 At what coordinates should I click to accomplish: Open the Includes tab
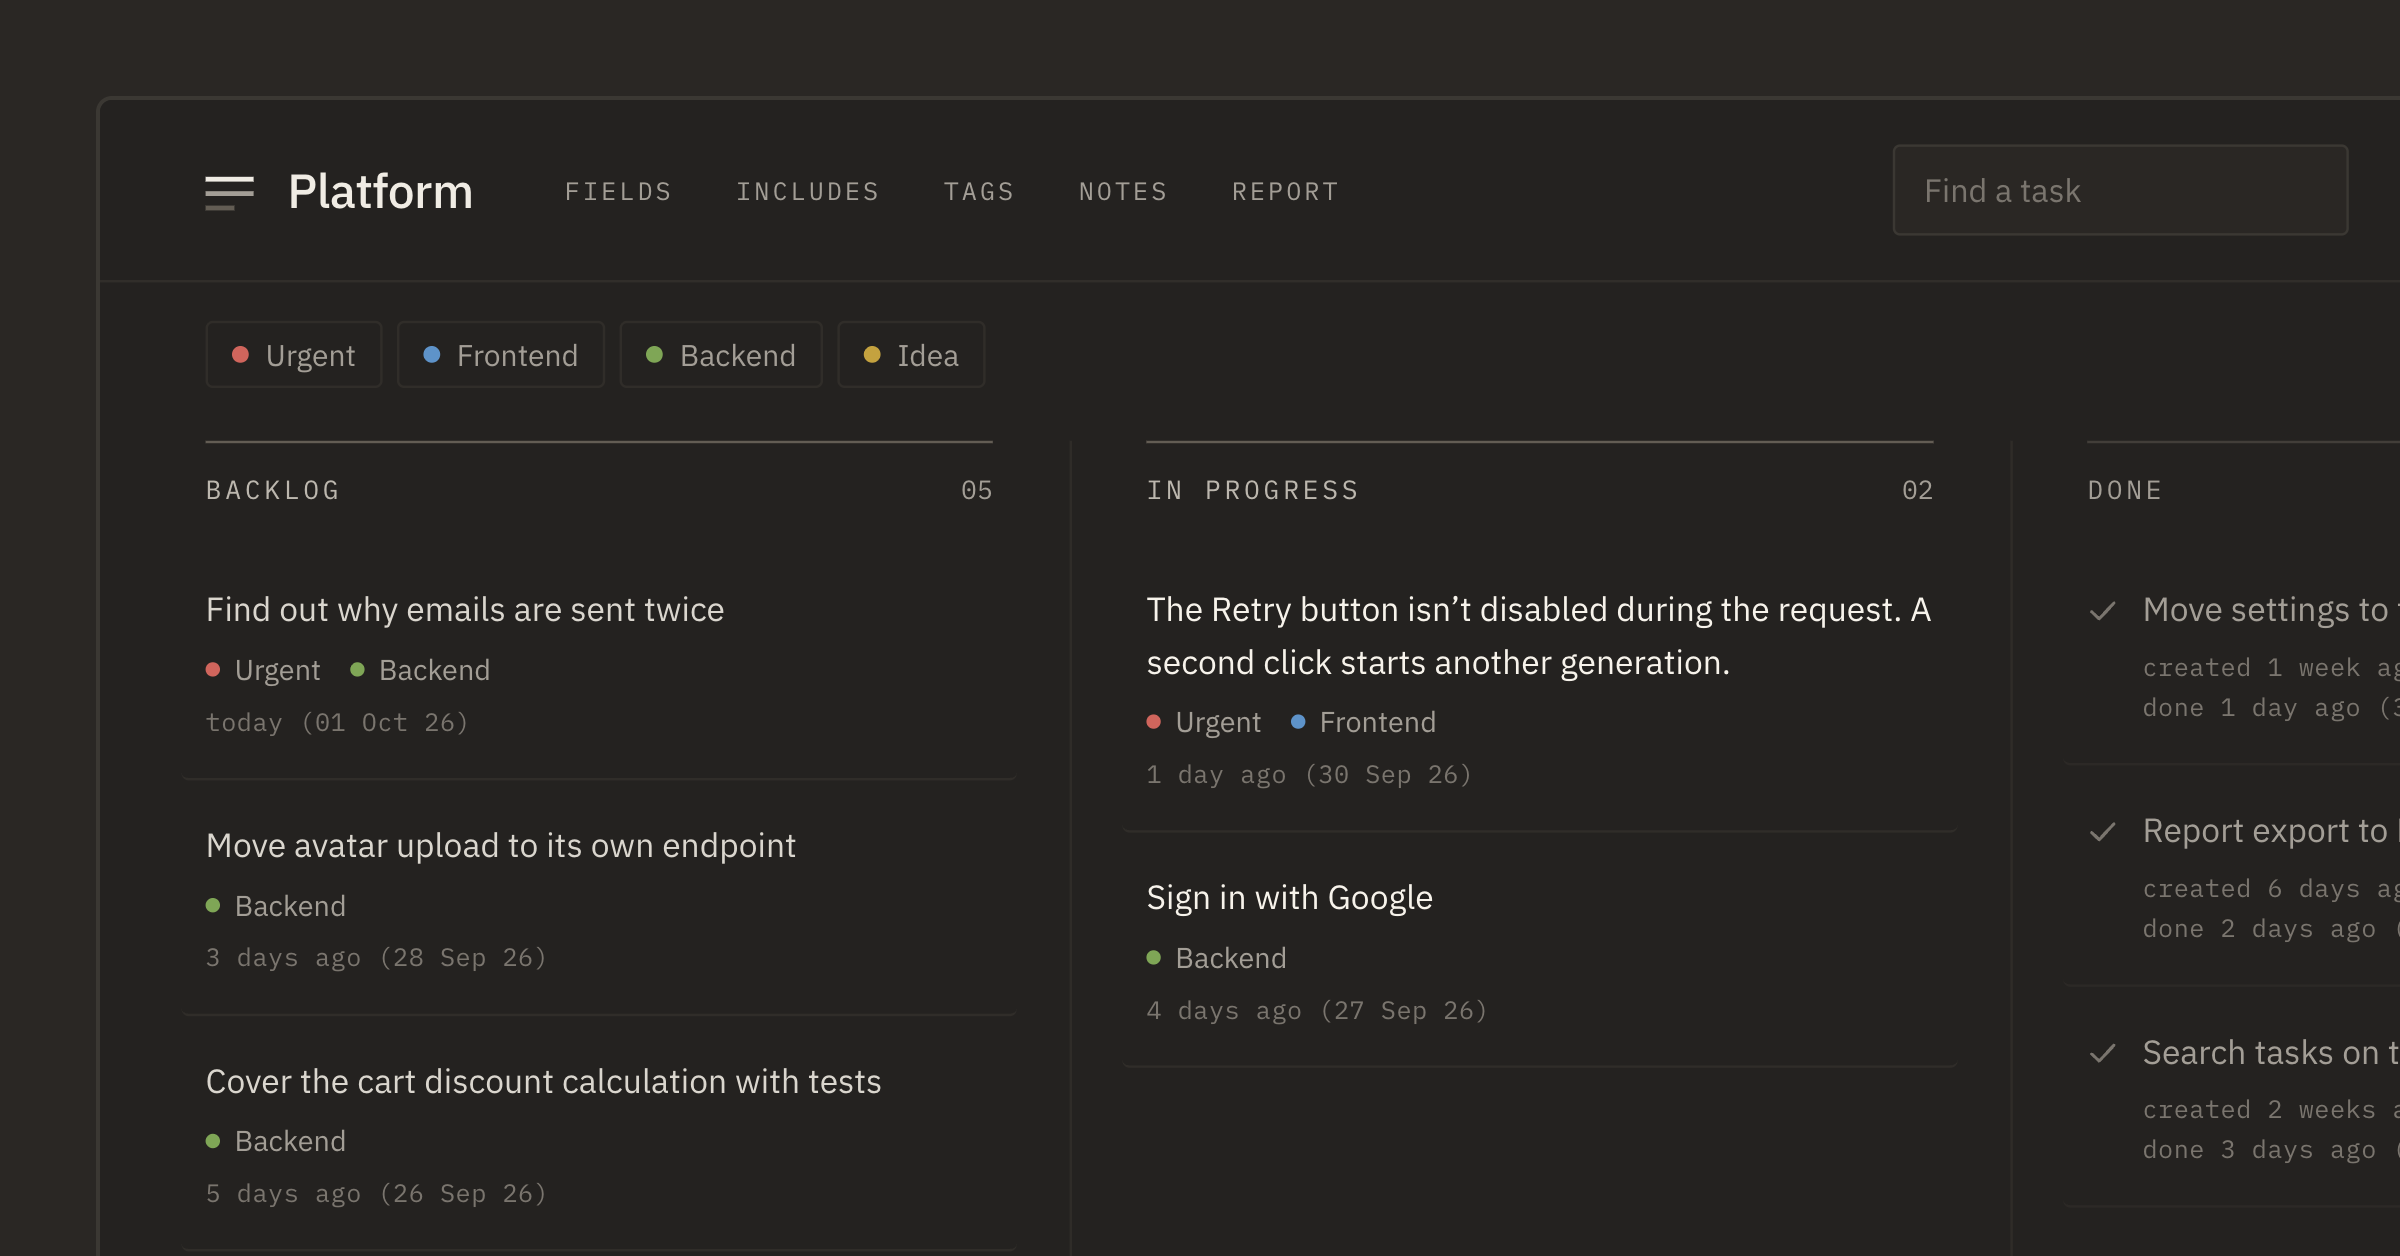(x=808, y=191)
